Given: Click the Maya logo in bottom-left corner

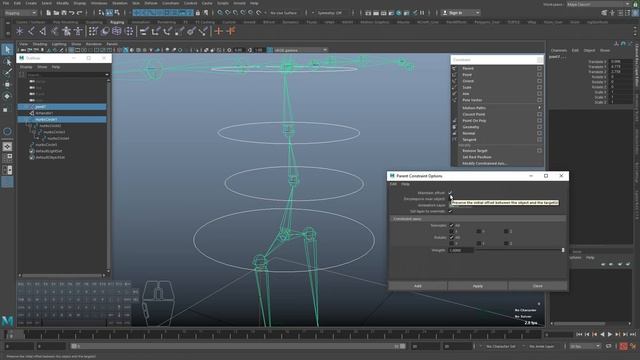Looking at the screenshot, I should (7, 321).
